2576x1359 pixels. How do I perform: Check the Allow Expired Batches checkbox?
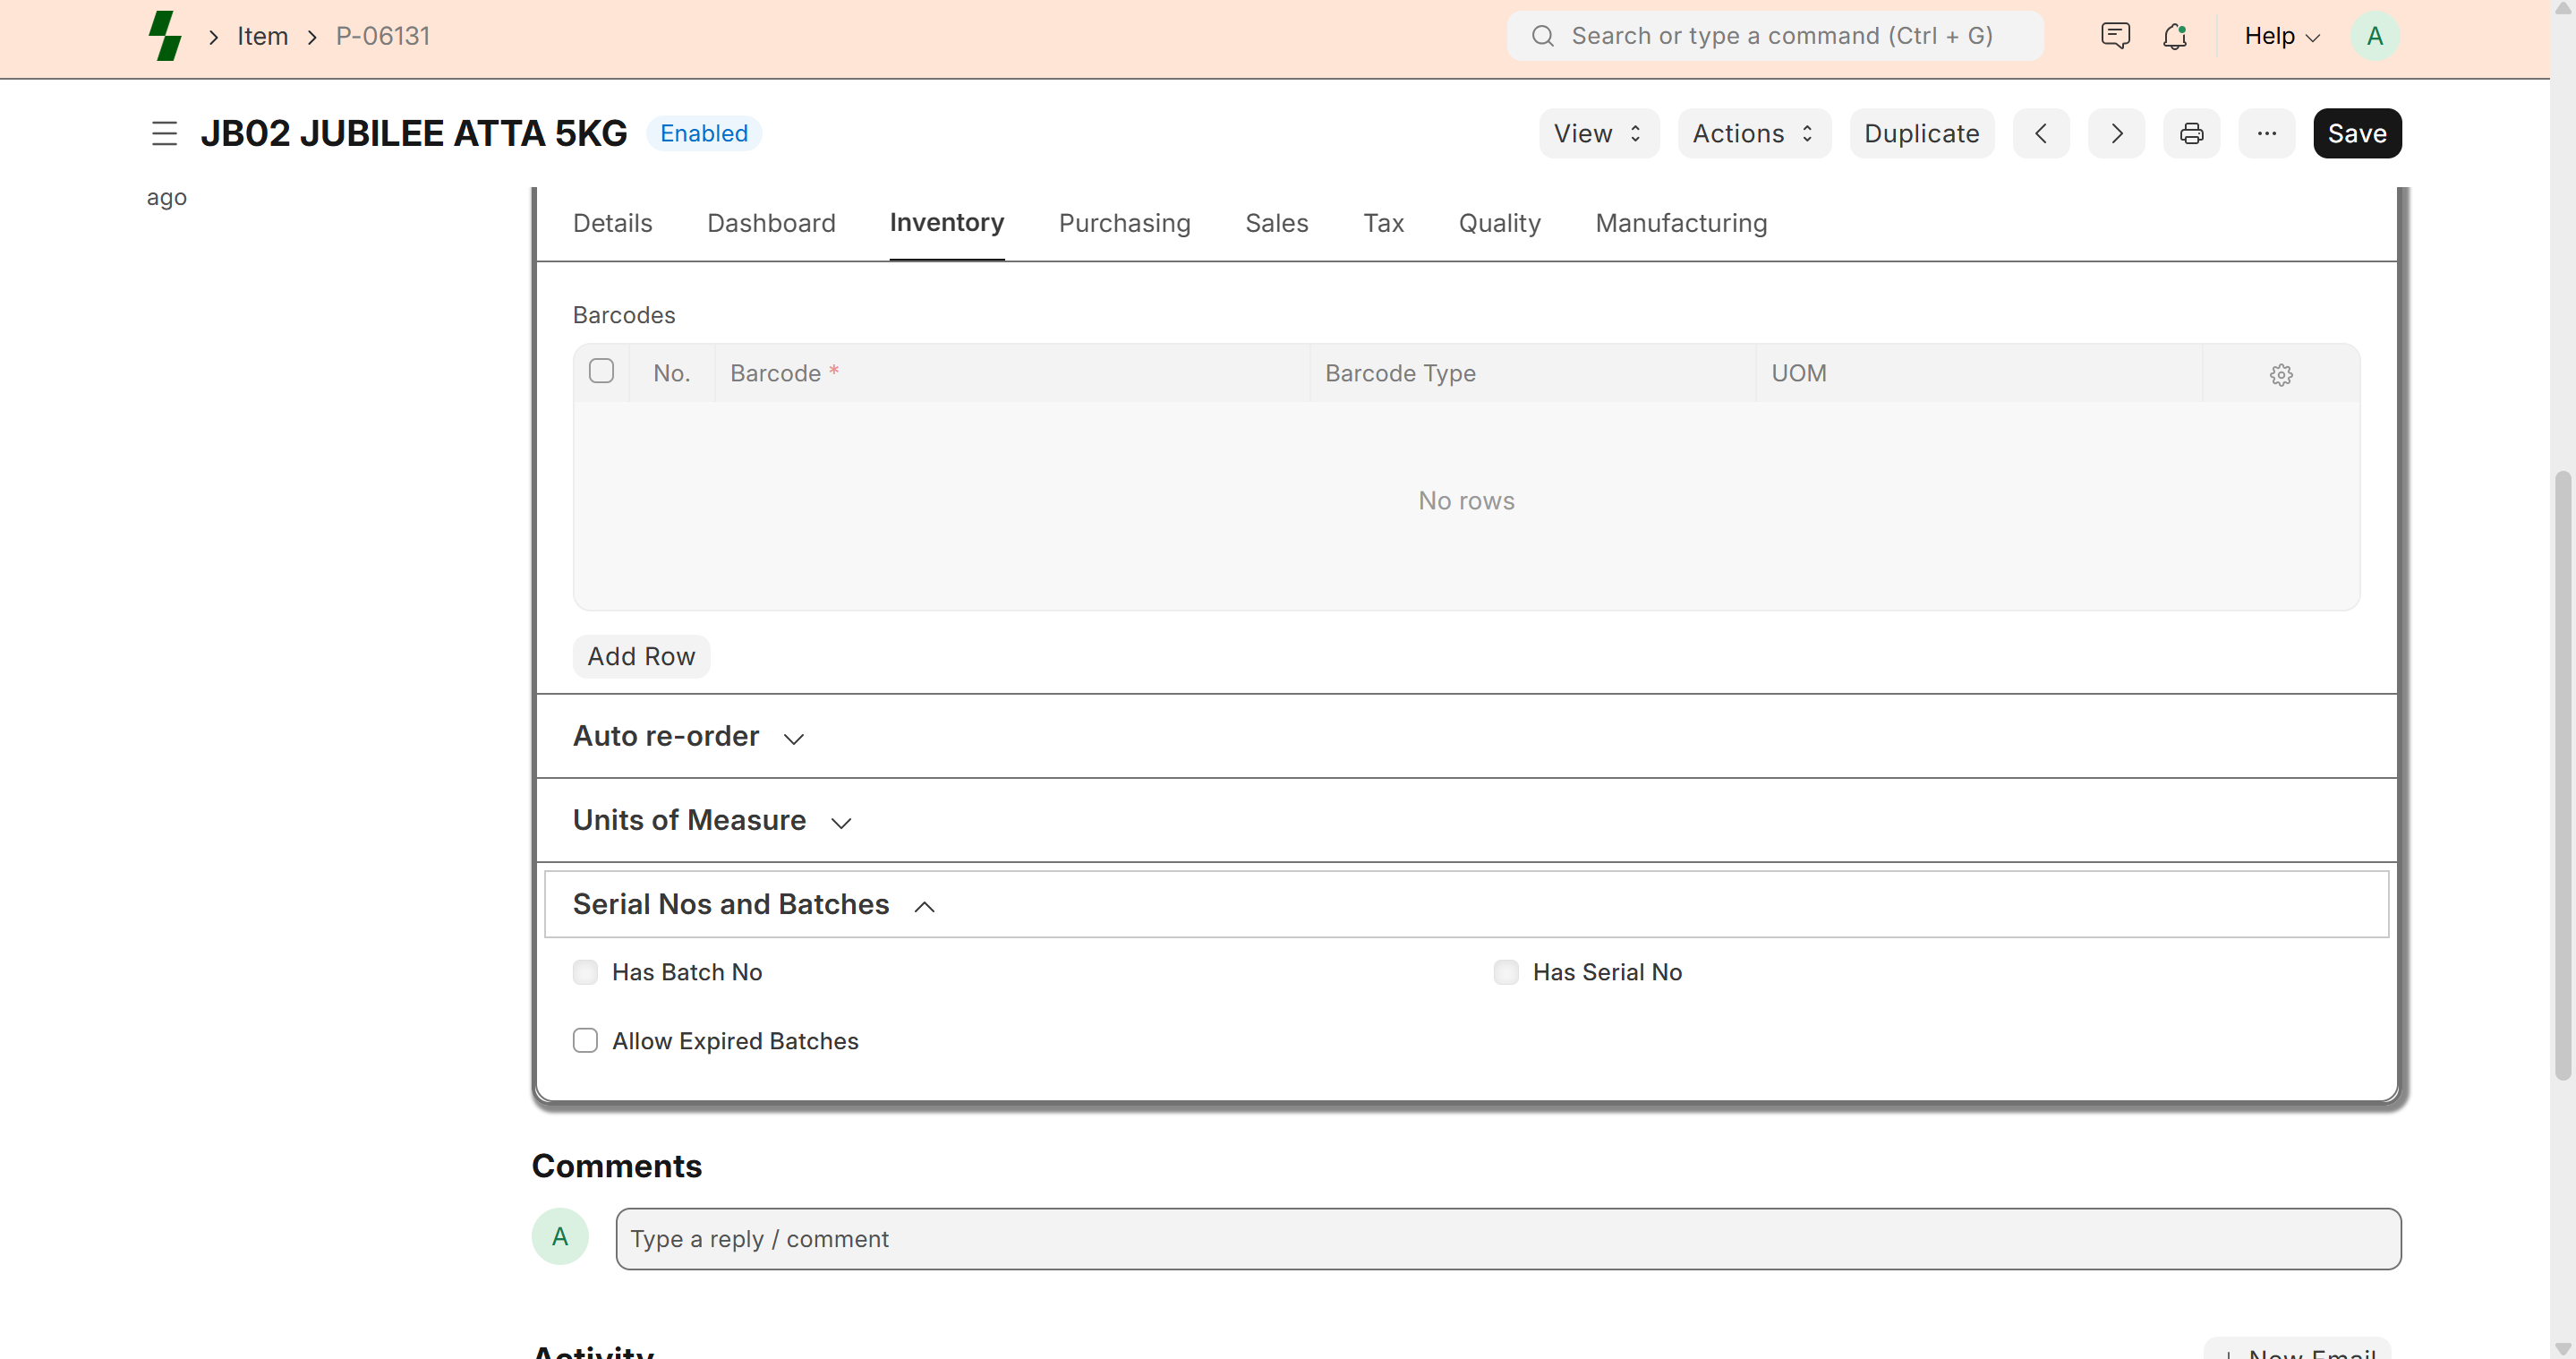[x=585, y=1040]
